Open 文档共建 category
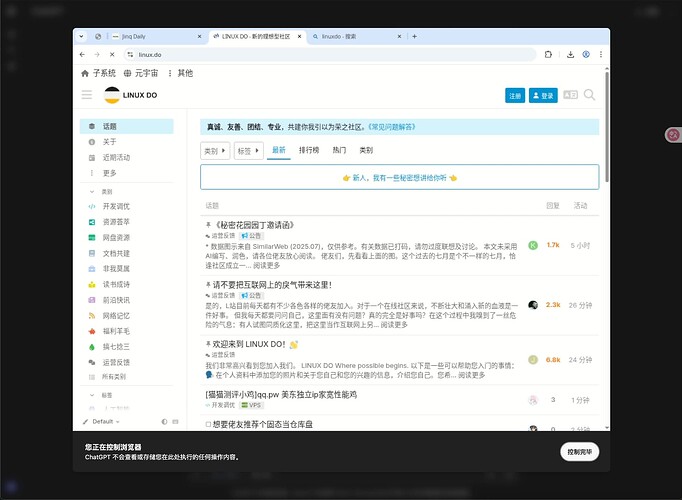682x500 pixels. (127, 253)
